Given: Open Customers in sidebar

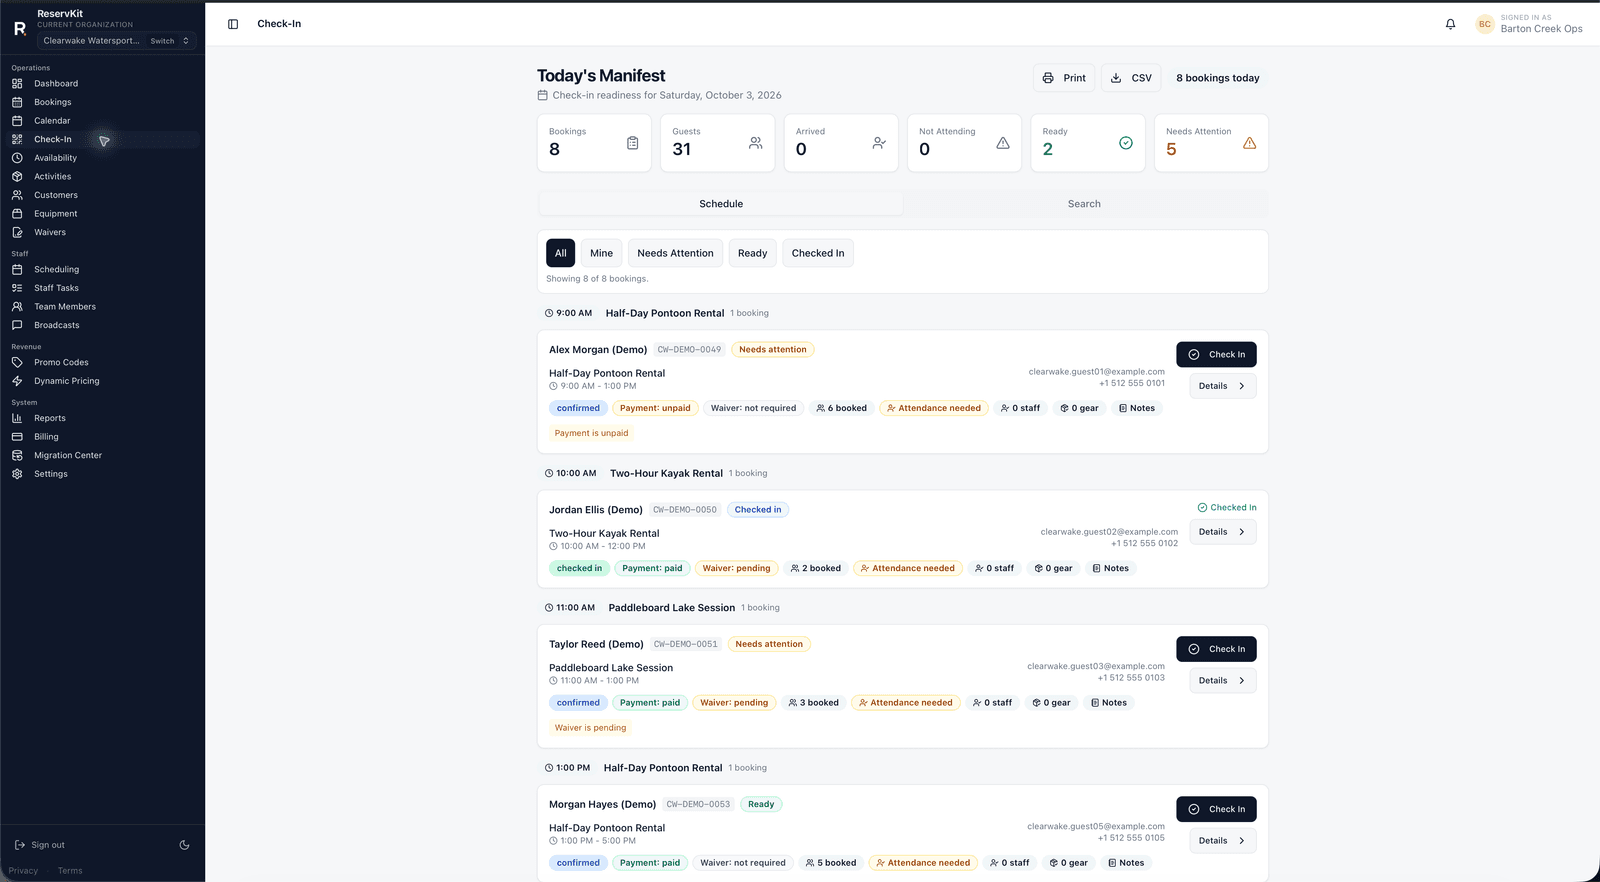Looking at the screenshot, I should tap(100, 195).
